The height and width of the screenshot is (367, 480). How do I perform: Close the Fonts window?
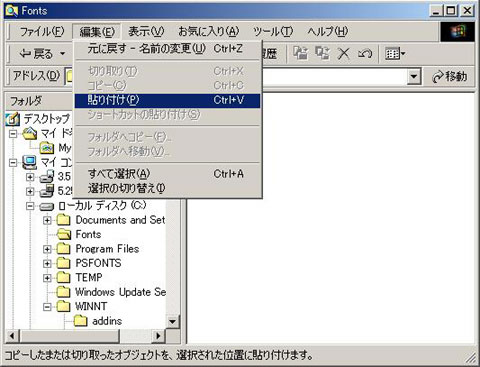[467, 11]
